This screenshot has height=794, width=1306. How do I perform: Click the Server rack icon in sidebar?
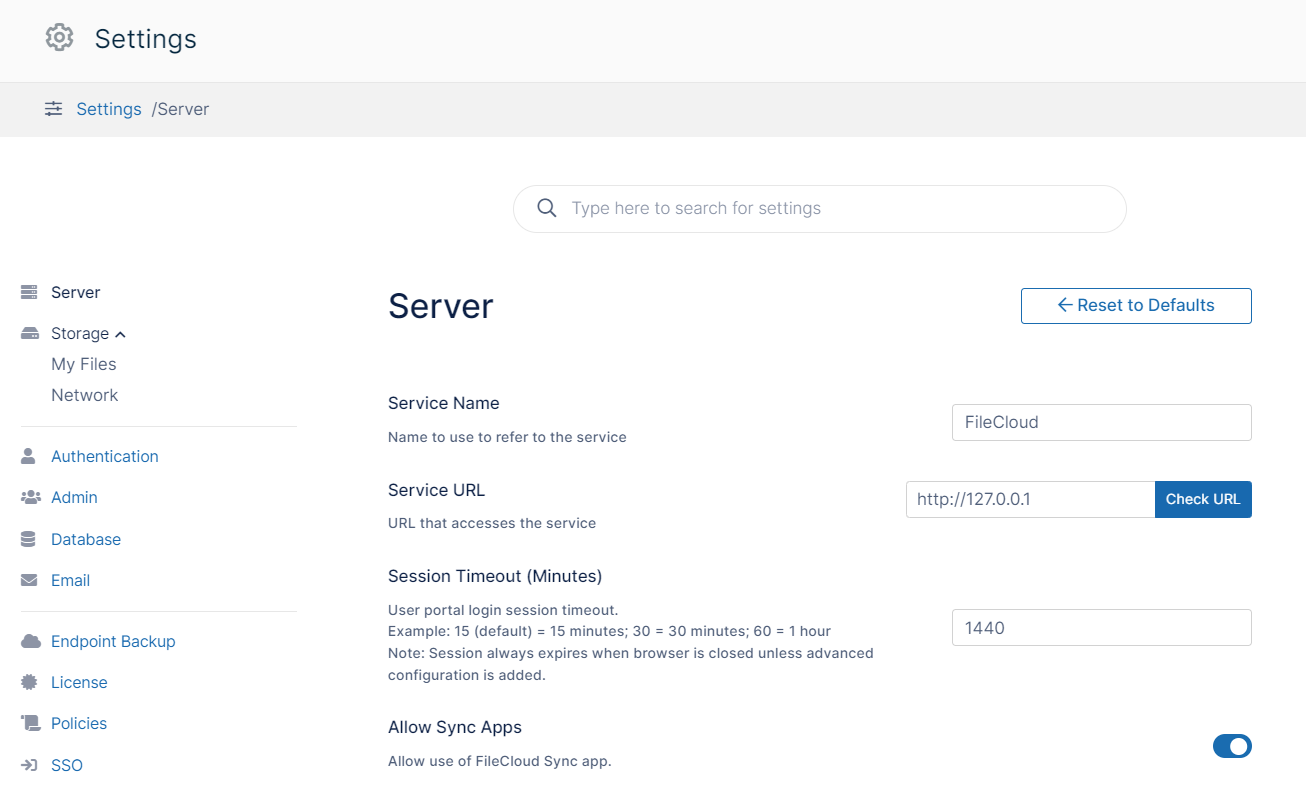coord(30,292)
